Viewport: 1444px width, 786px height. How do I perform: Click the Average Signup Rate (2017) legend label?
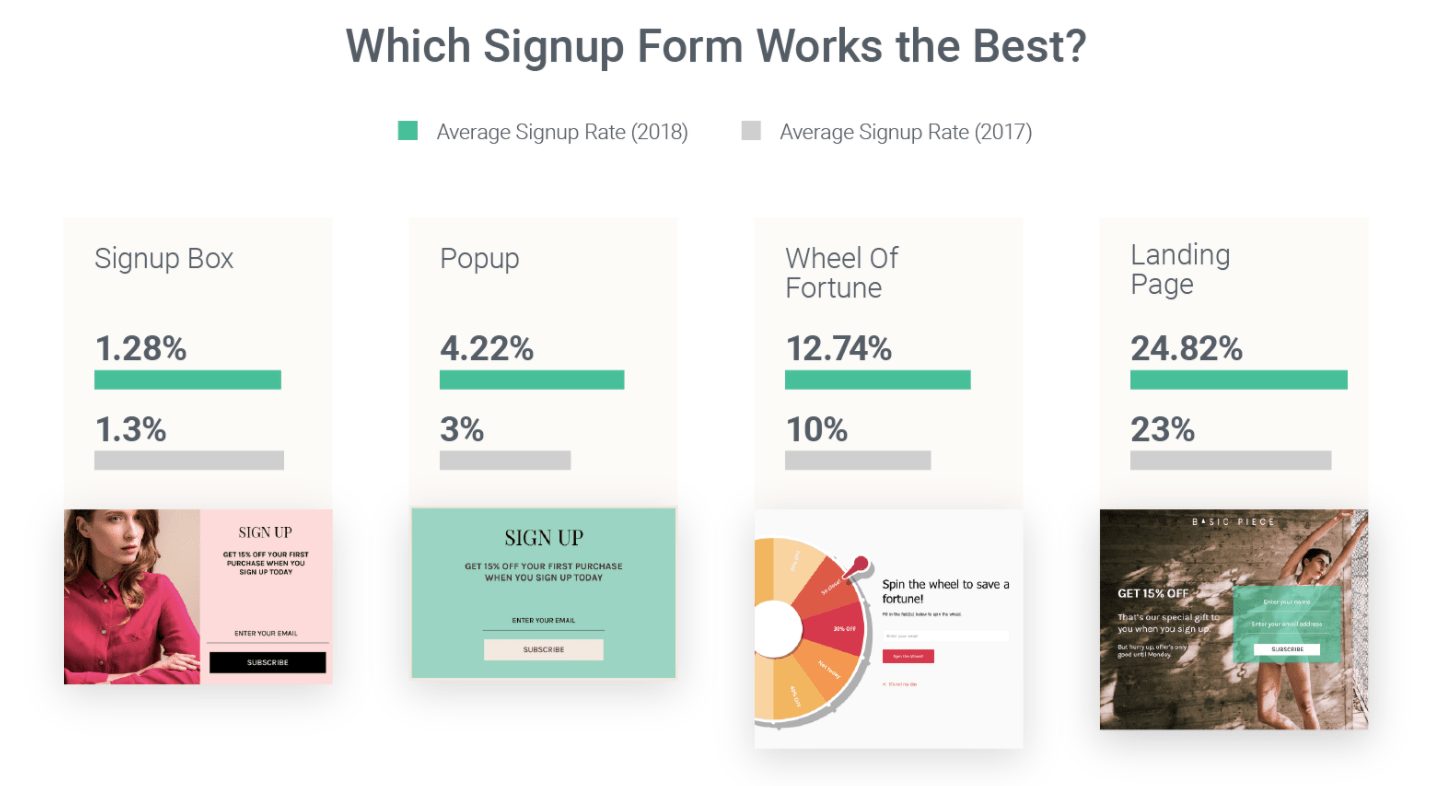point(906,132)
